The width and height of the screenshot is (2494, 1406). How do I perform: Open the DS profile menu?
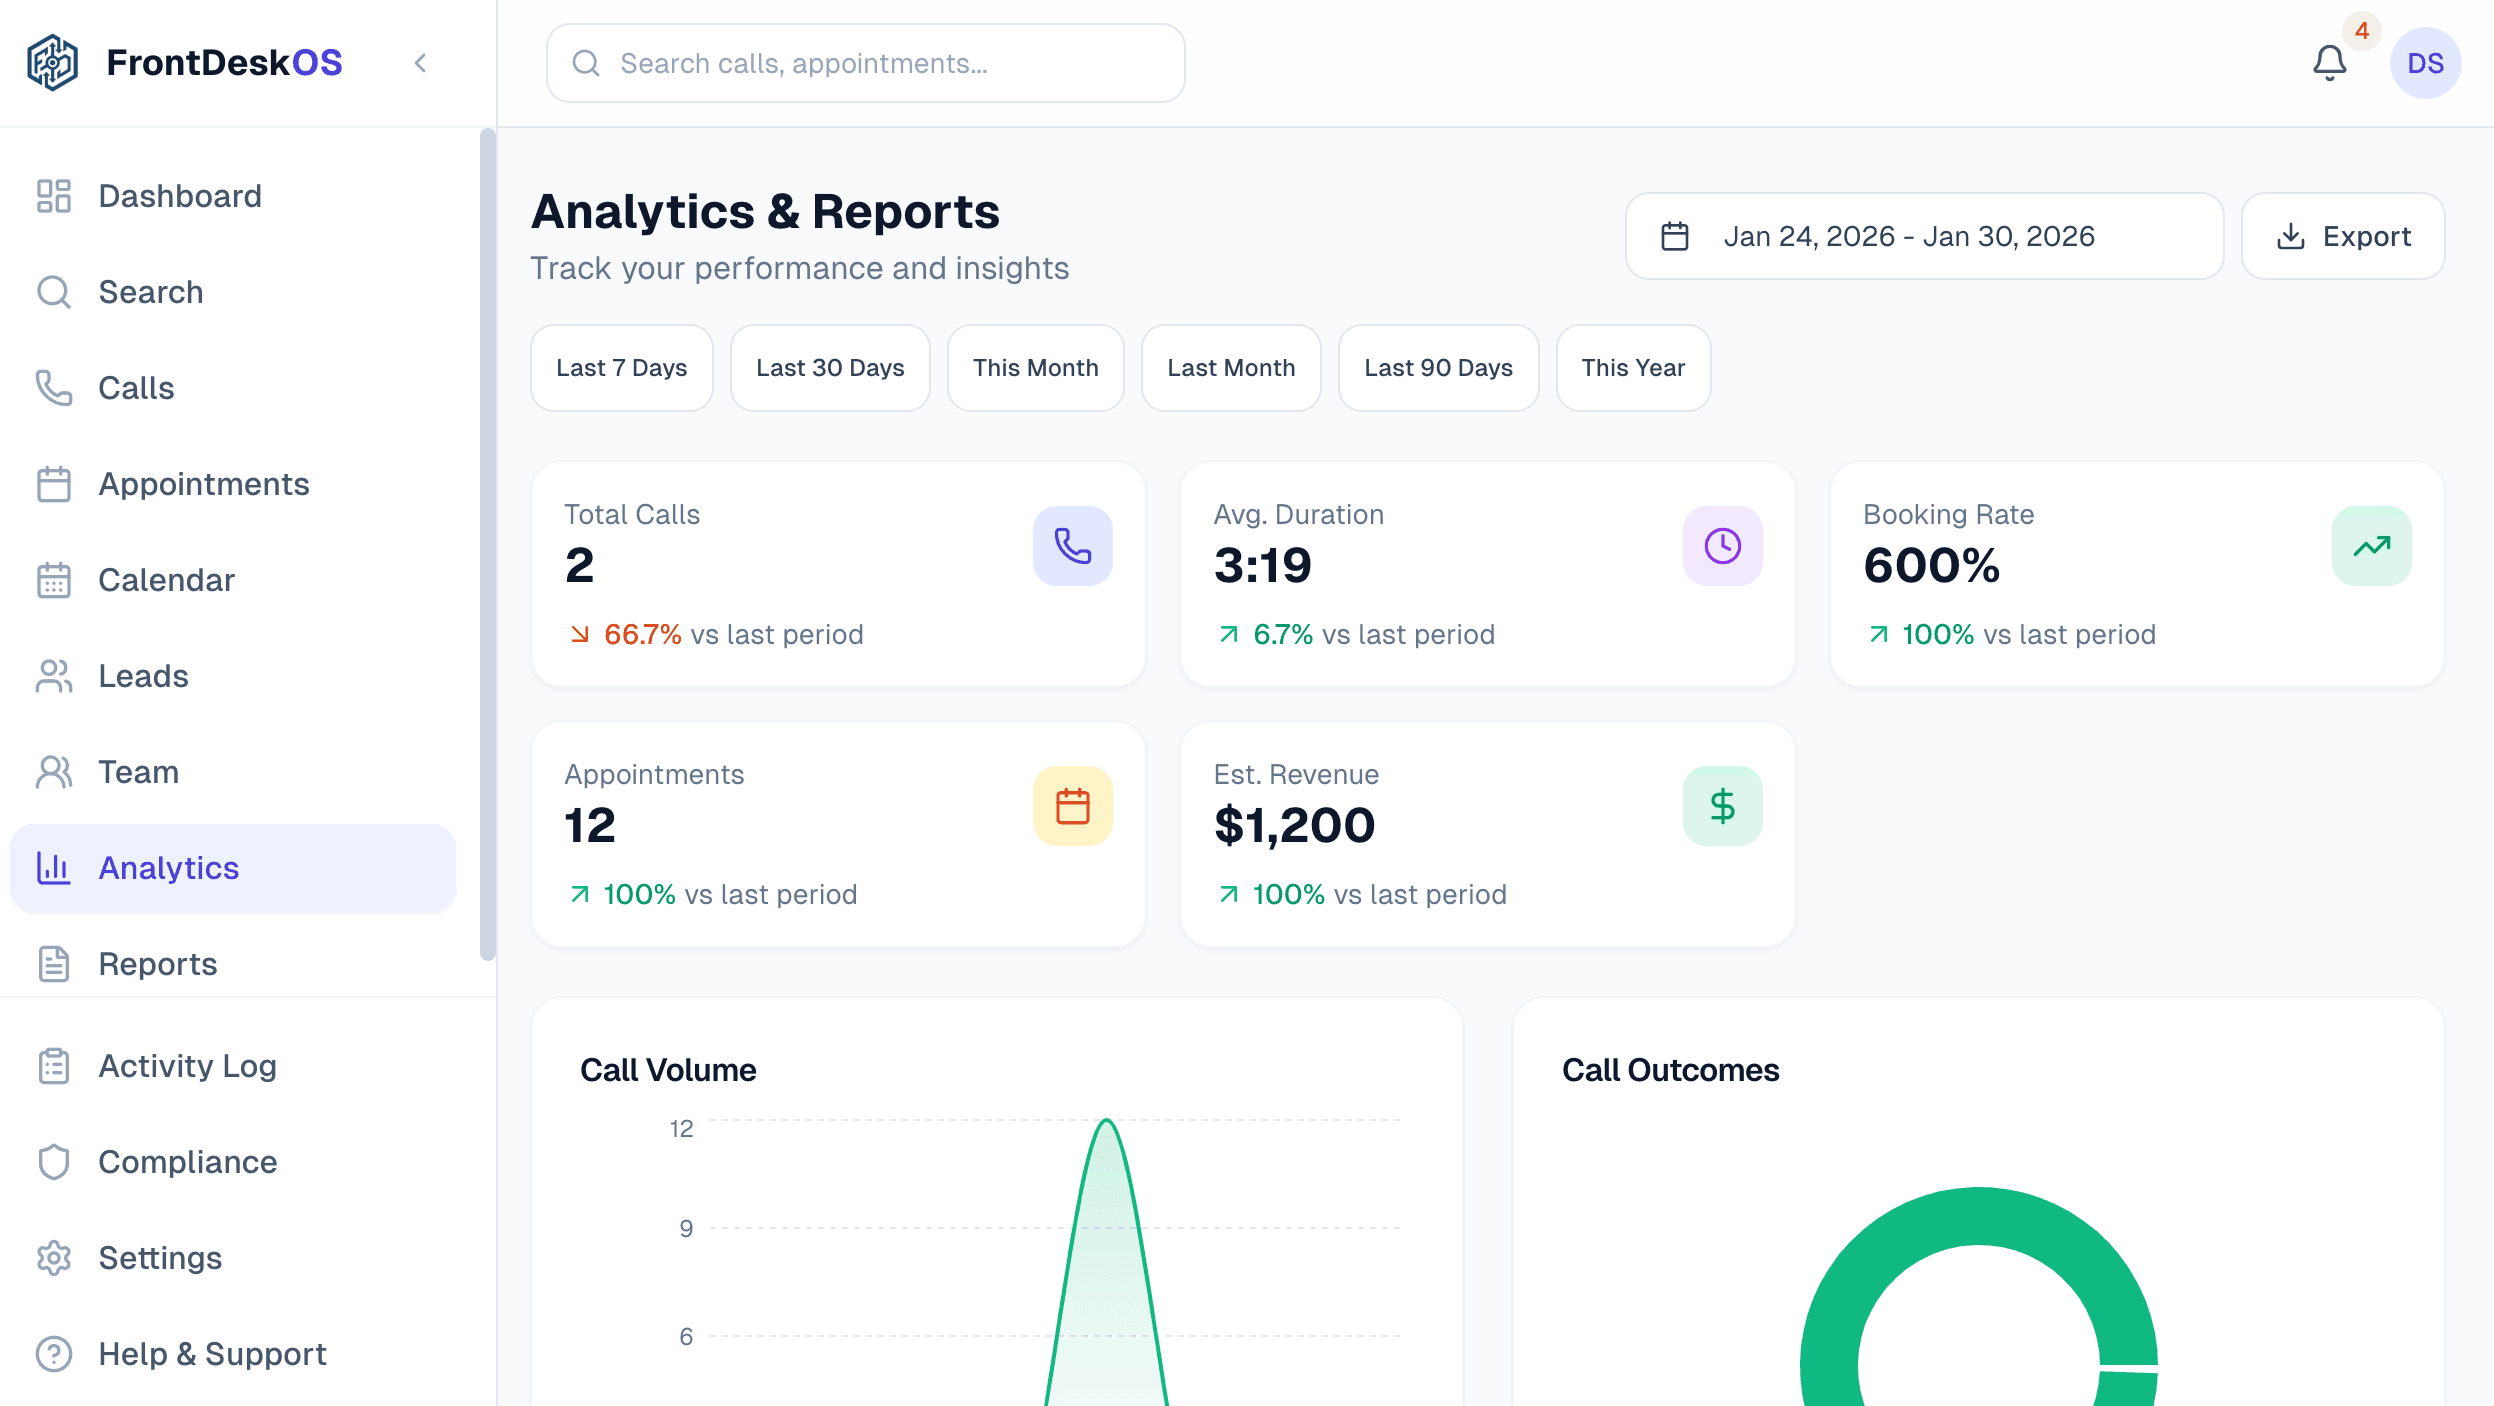pyautogui.click(x=2424, y=63)
